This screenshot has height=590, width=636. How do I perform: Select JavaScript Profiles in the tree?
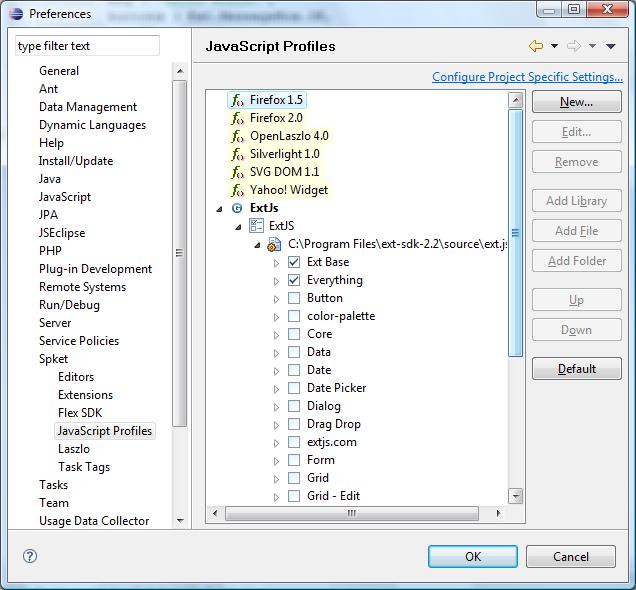pos(105,431)
